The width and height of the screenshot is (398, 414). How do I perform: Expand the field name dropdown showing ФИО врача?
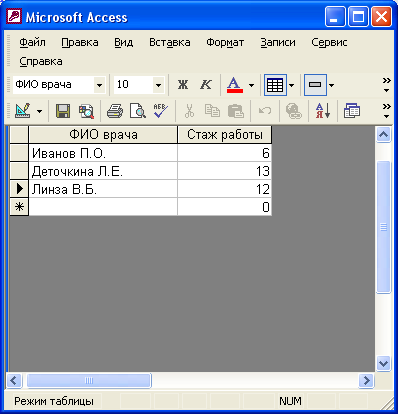pos(99,85)
